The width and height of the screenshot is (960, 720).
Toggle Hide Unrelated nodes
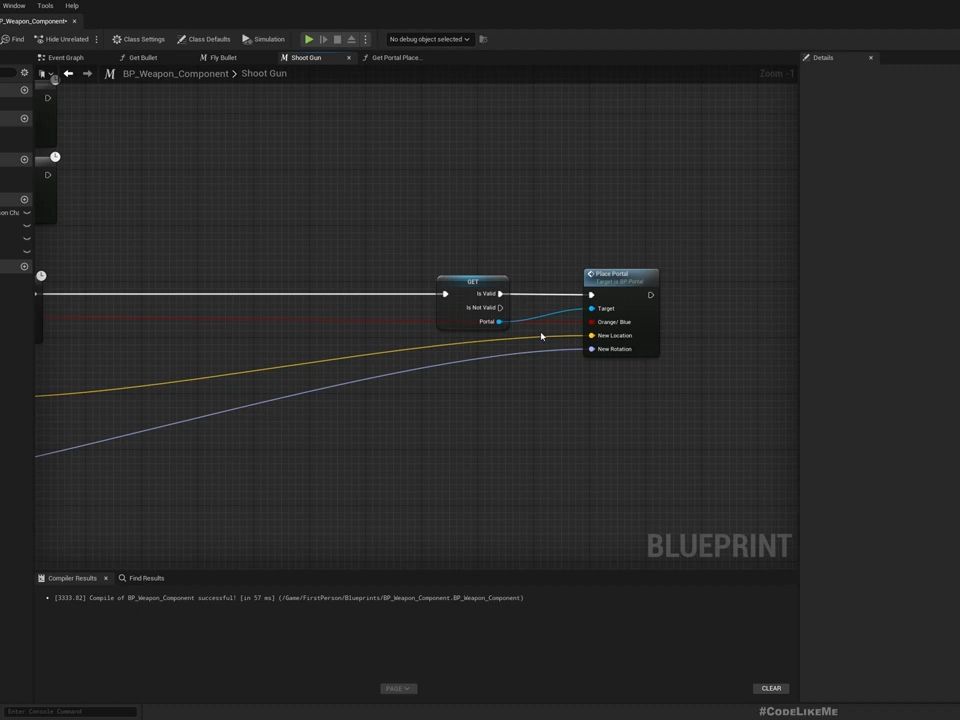61,39
